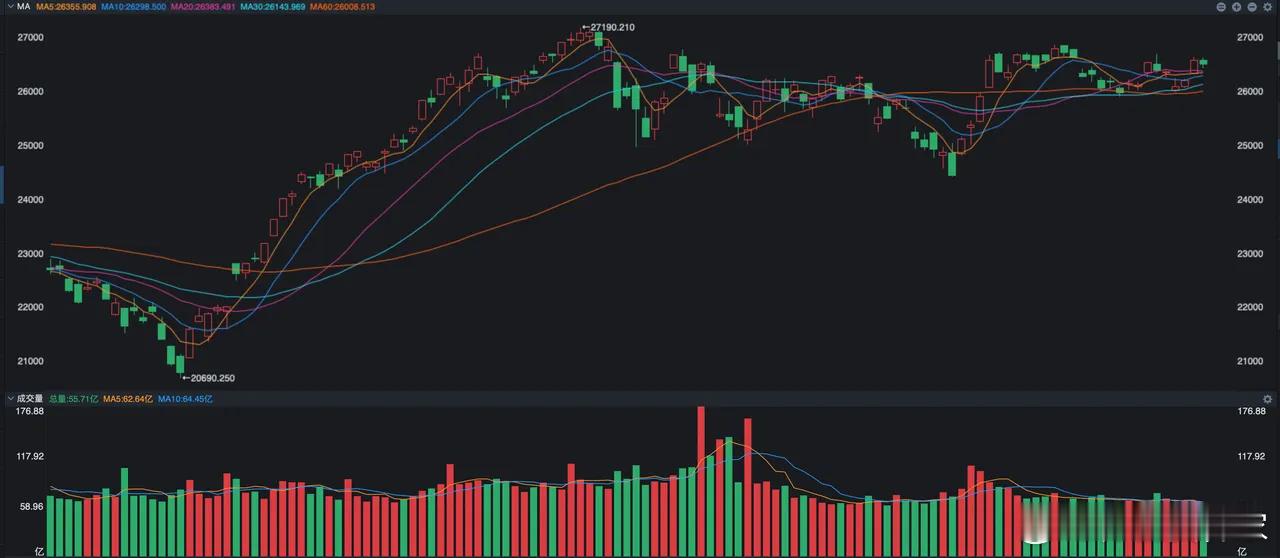
Task: Zoom out chart with minus icon
Action: click(1252, 7)
